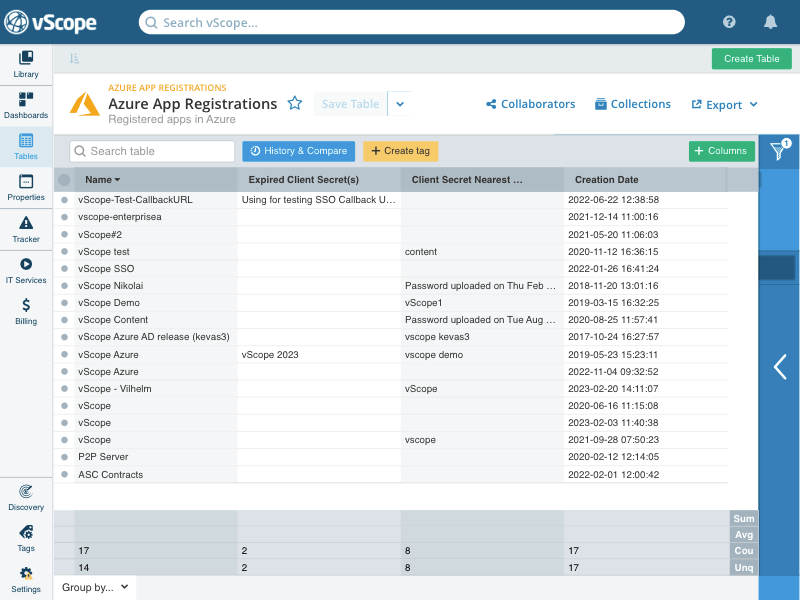Add columns with the Columns button
This screenshot has width=800, height=600.
click(721, 151)
